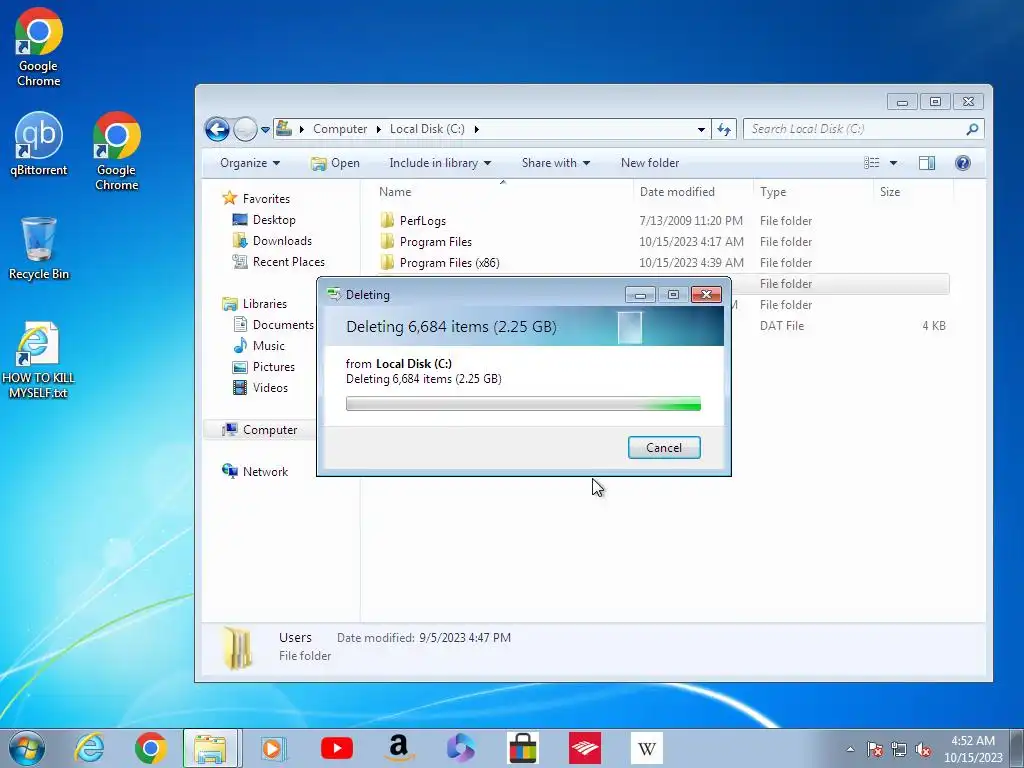Open More options arrow for views
1024x768 pixels.
(893, 163)
